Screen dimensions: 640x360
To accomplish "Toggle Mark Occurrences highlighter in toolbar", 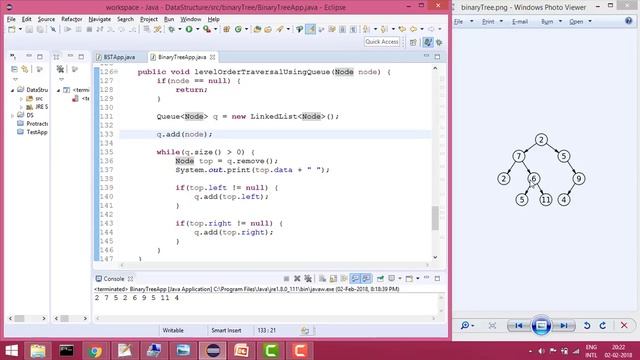I will pos(311,29).
